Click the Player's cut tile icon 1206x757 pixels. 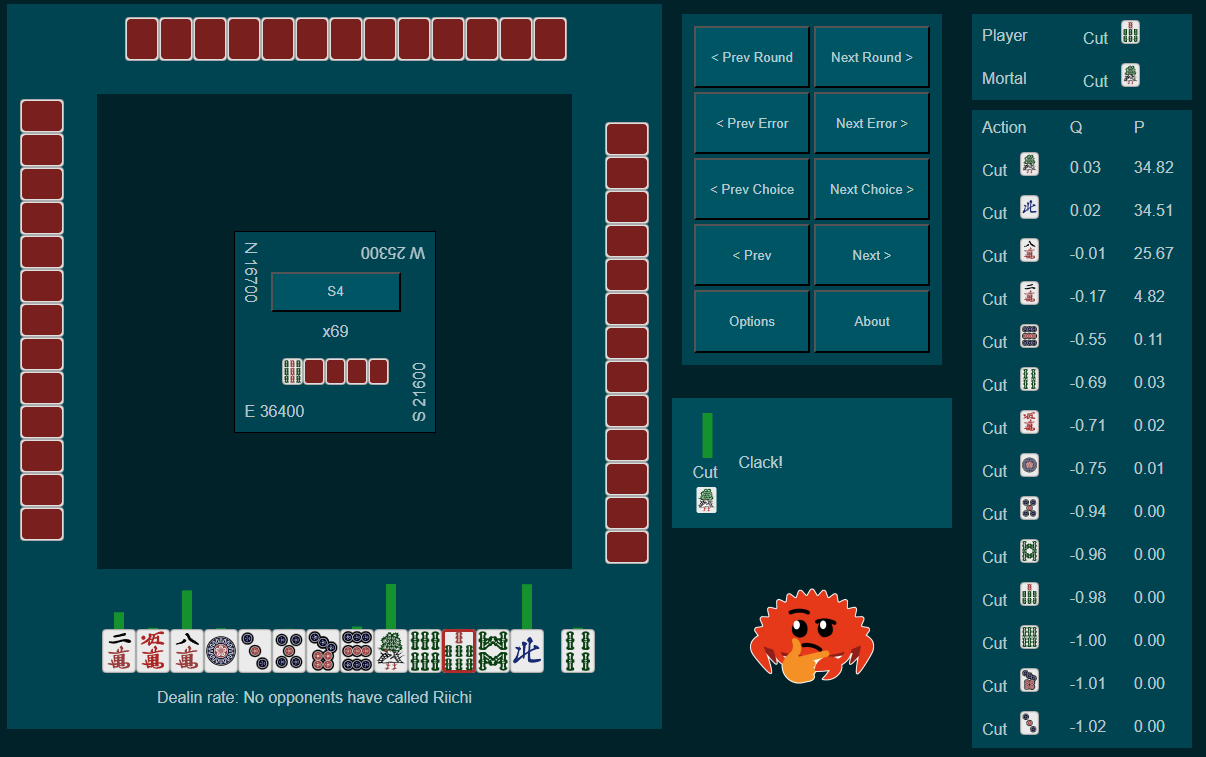[x=1130, y=33]
